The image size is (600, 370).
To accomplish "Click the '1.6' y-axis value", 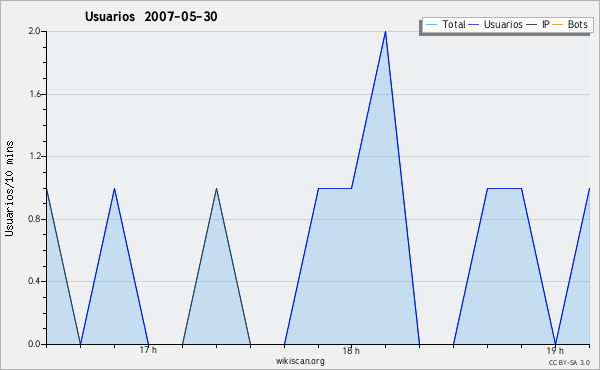I will [35, 94].
